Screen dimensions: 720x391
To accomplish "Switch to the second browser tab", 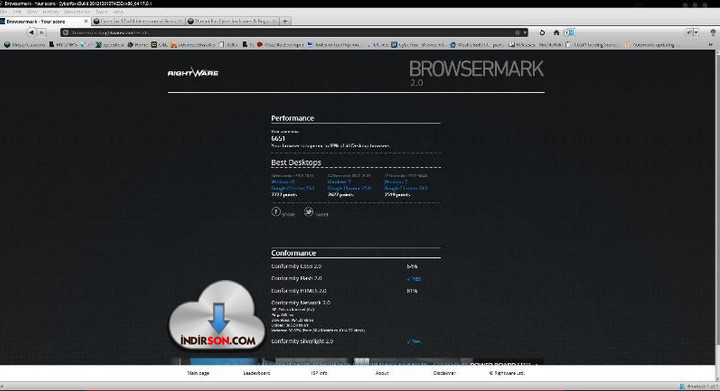I will 138,21.
